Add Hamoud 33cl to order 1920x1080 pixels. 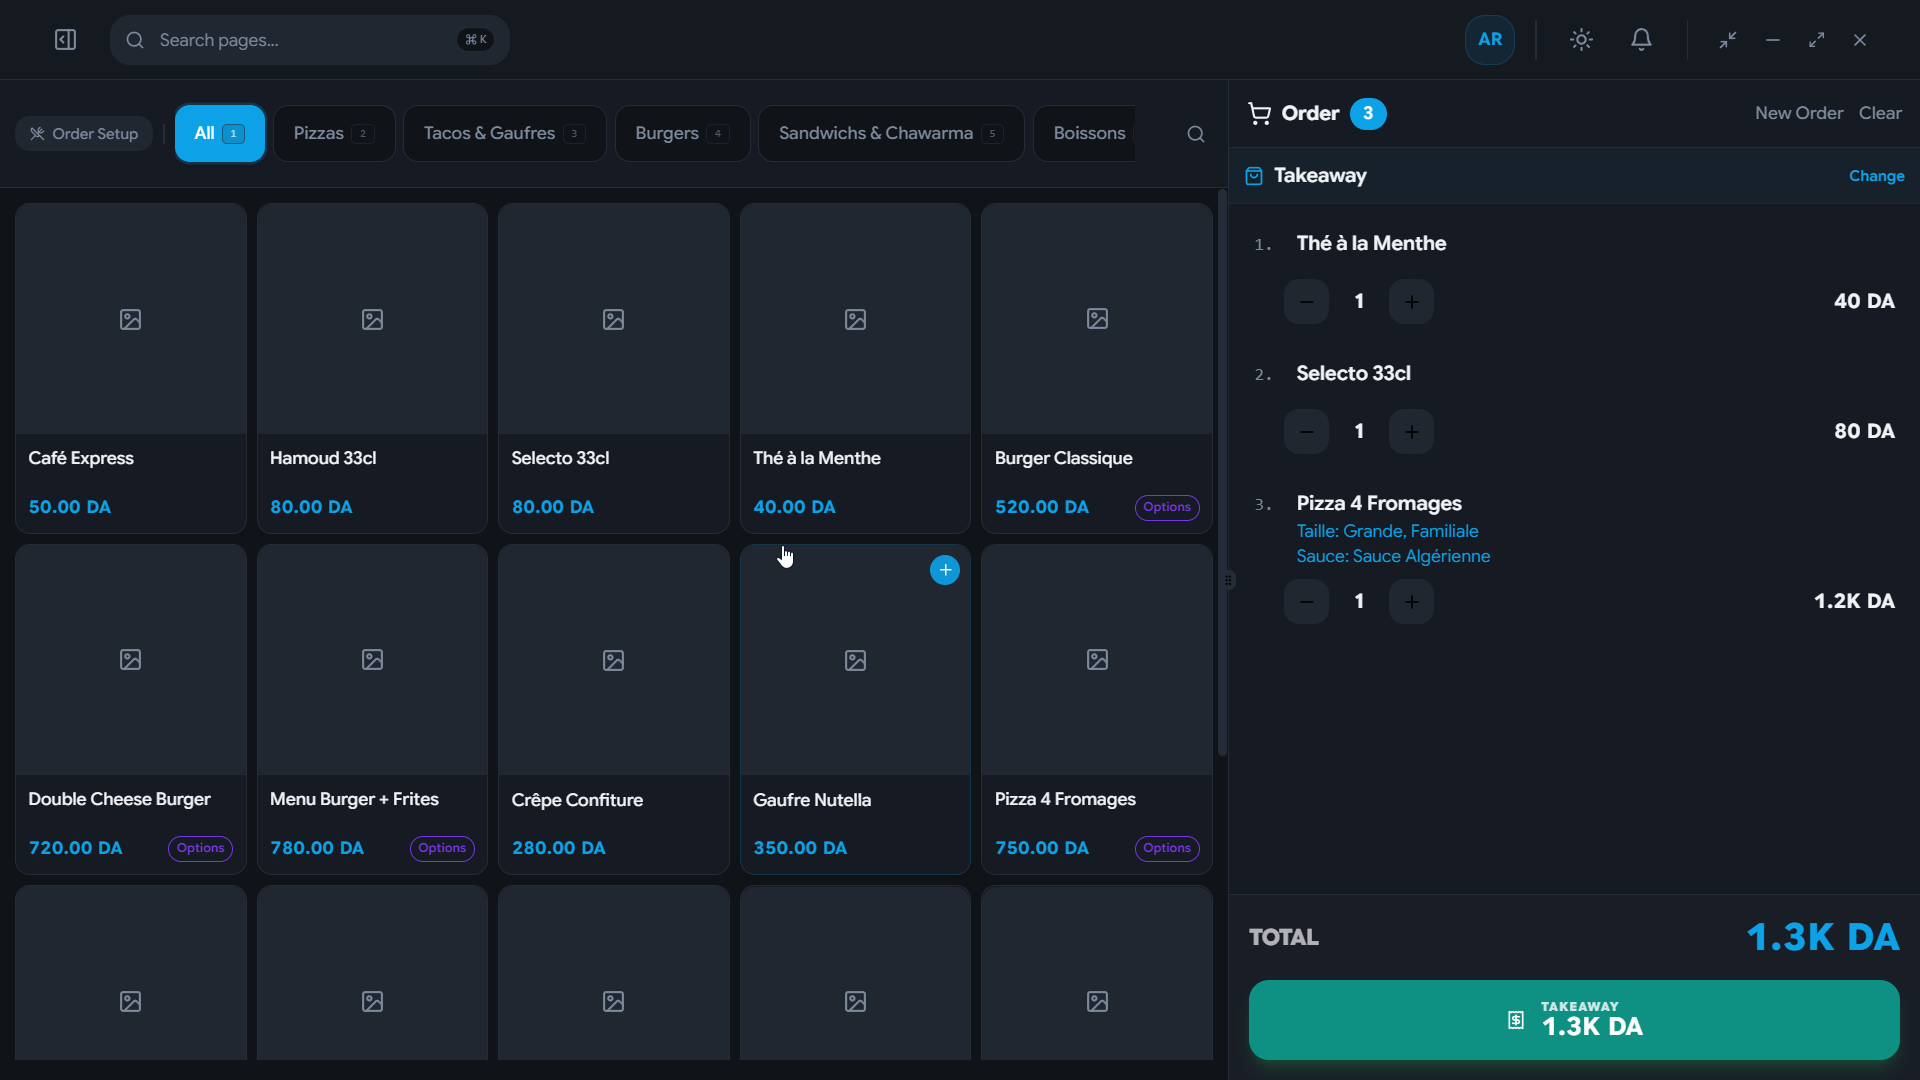(372, 368)
